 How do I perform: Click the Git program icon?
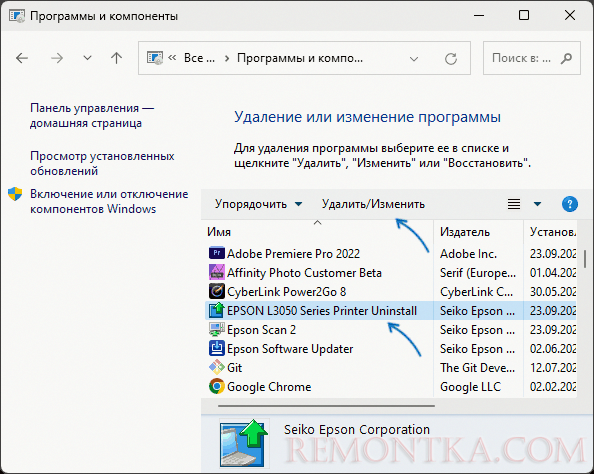(x=217, y=367)
